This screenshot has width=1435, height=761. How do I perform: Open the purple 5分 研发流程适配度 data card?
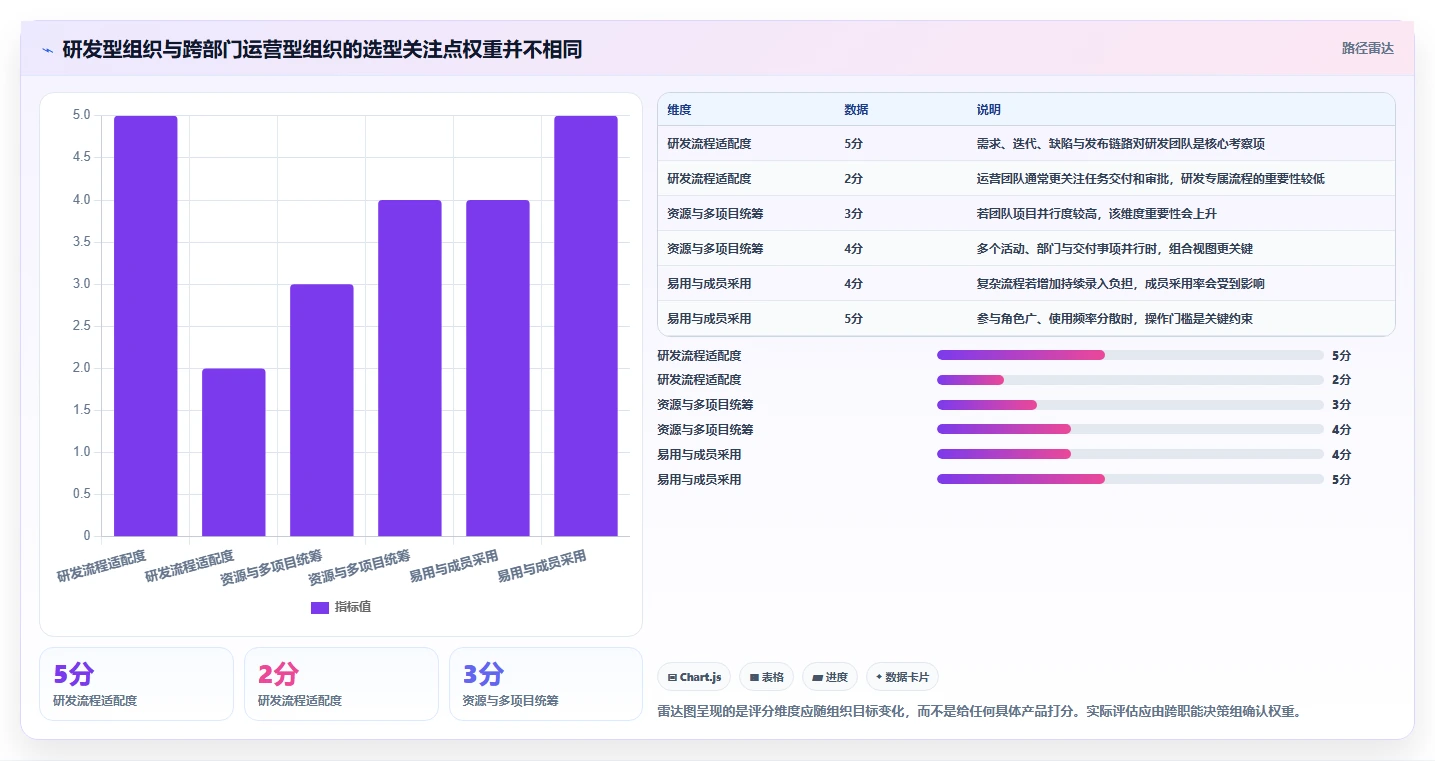136,684
